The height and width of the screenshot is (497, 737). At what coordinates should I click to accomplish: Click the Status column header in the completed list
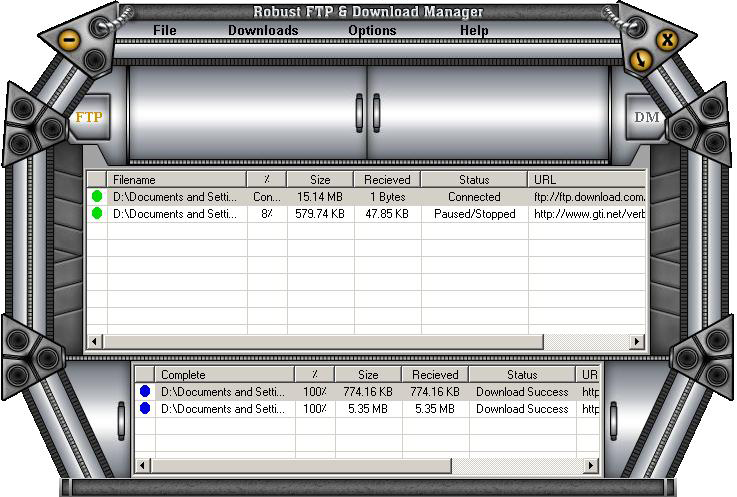522,375
